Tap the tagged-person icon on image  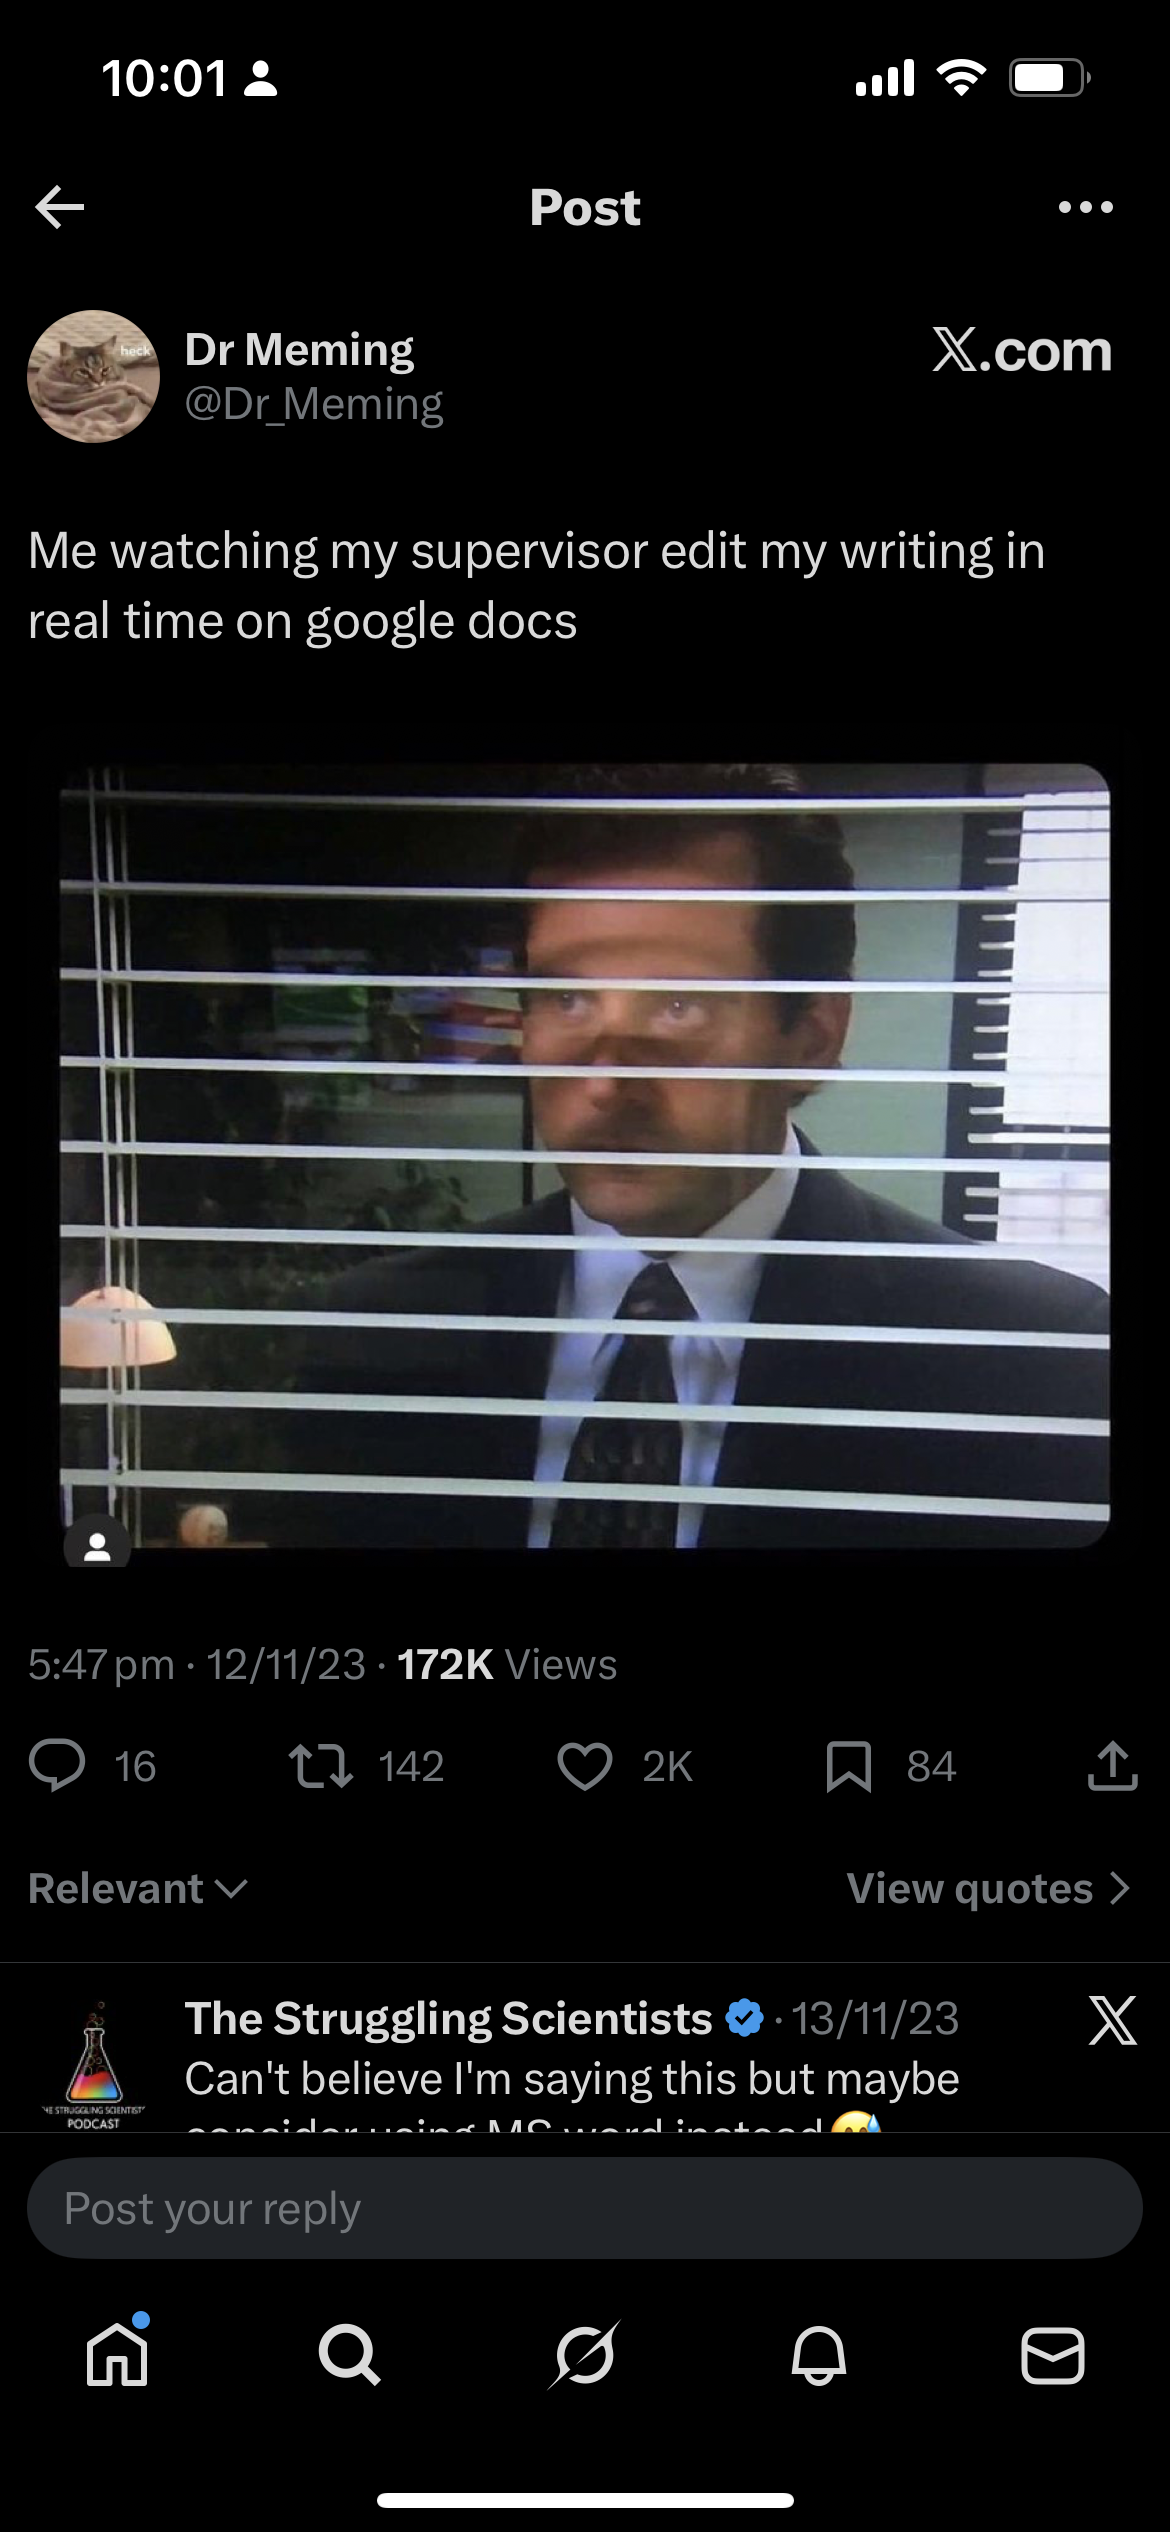97,1546
